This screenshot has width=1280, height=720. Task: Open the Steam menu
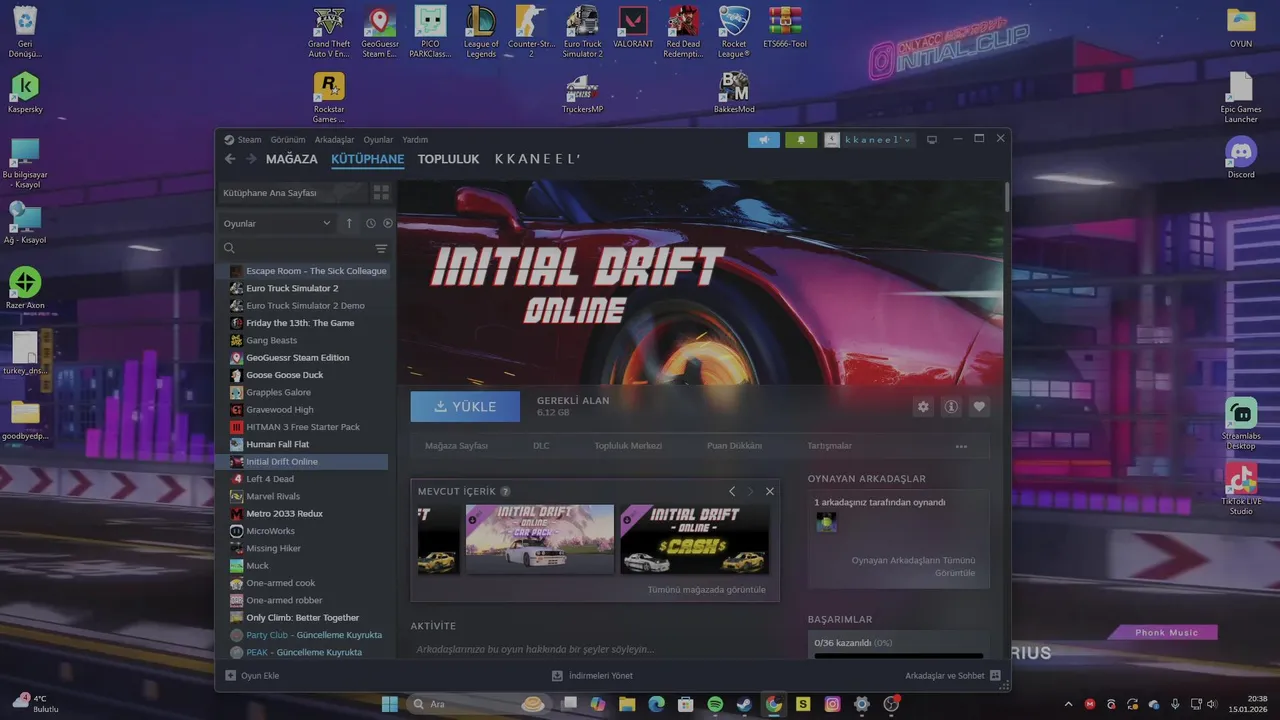pos(243,140)
